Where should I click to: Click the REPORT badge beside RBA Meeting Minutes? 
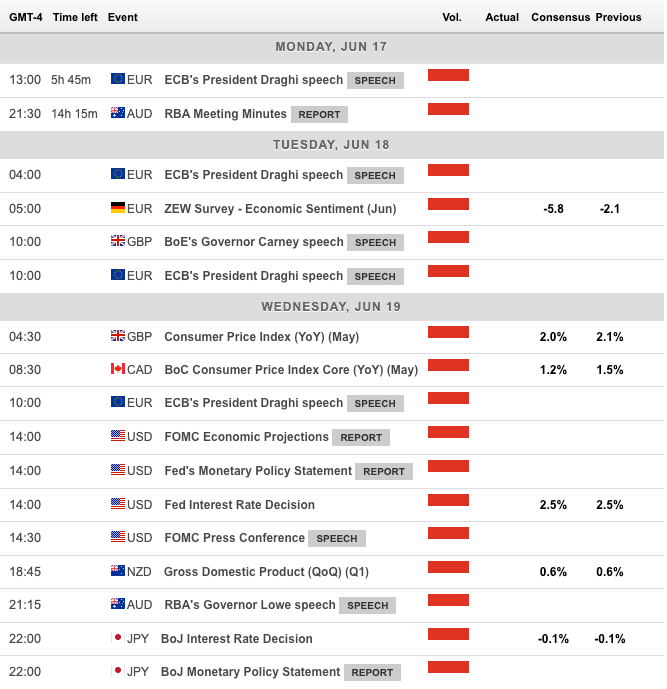coord(319,115)
